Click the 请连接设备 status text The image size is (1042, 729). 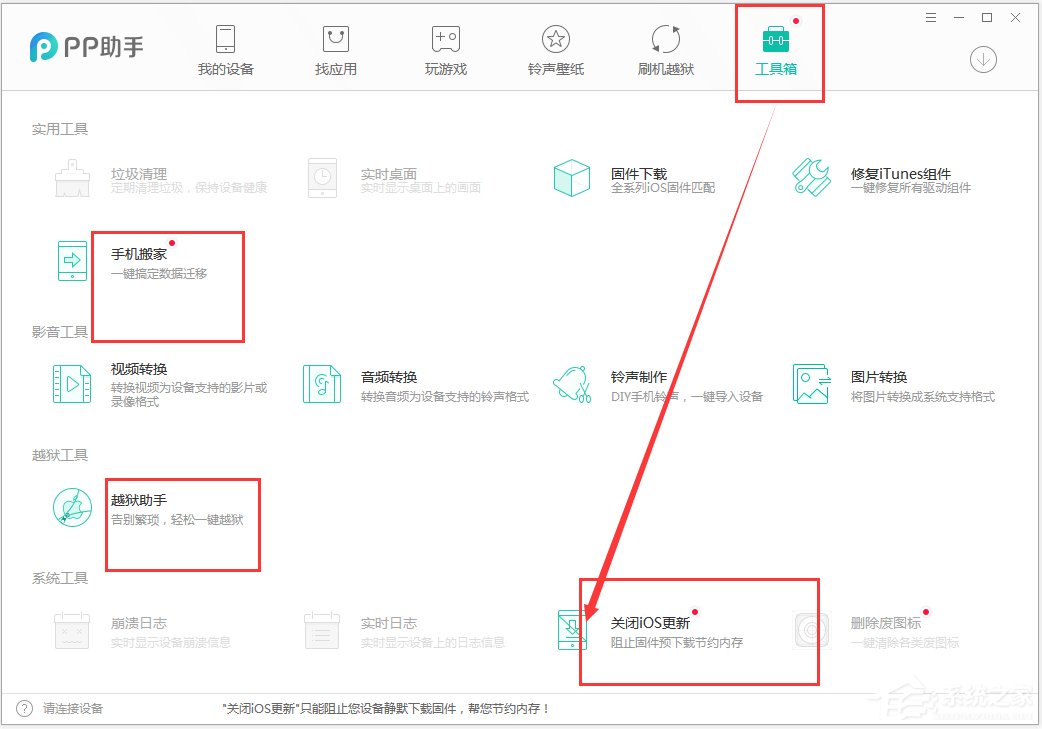point(73,708)
